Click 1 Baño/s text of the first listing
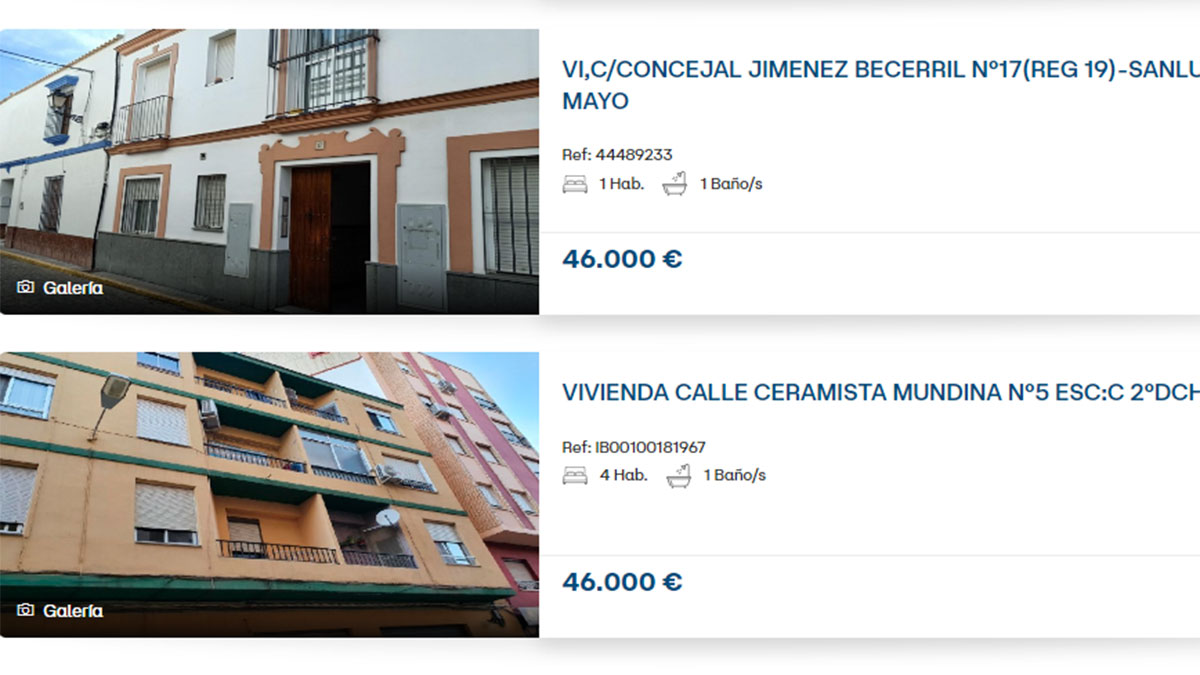1200x675 pixels. tap(731, 184)
